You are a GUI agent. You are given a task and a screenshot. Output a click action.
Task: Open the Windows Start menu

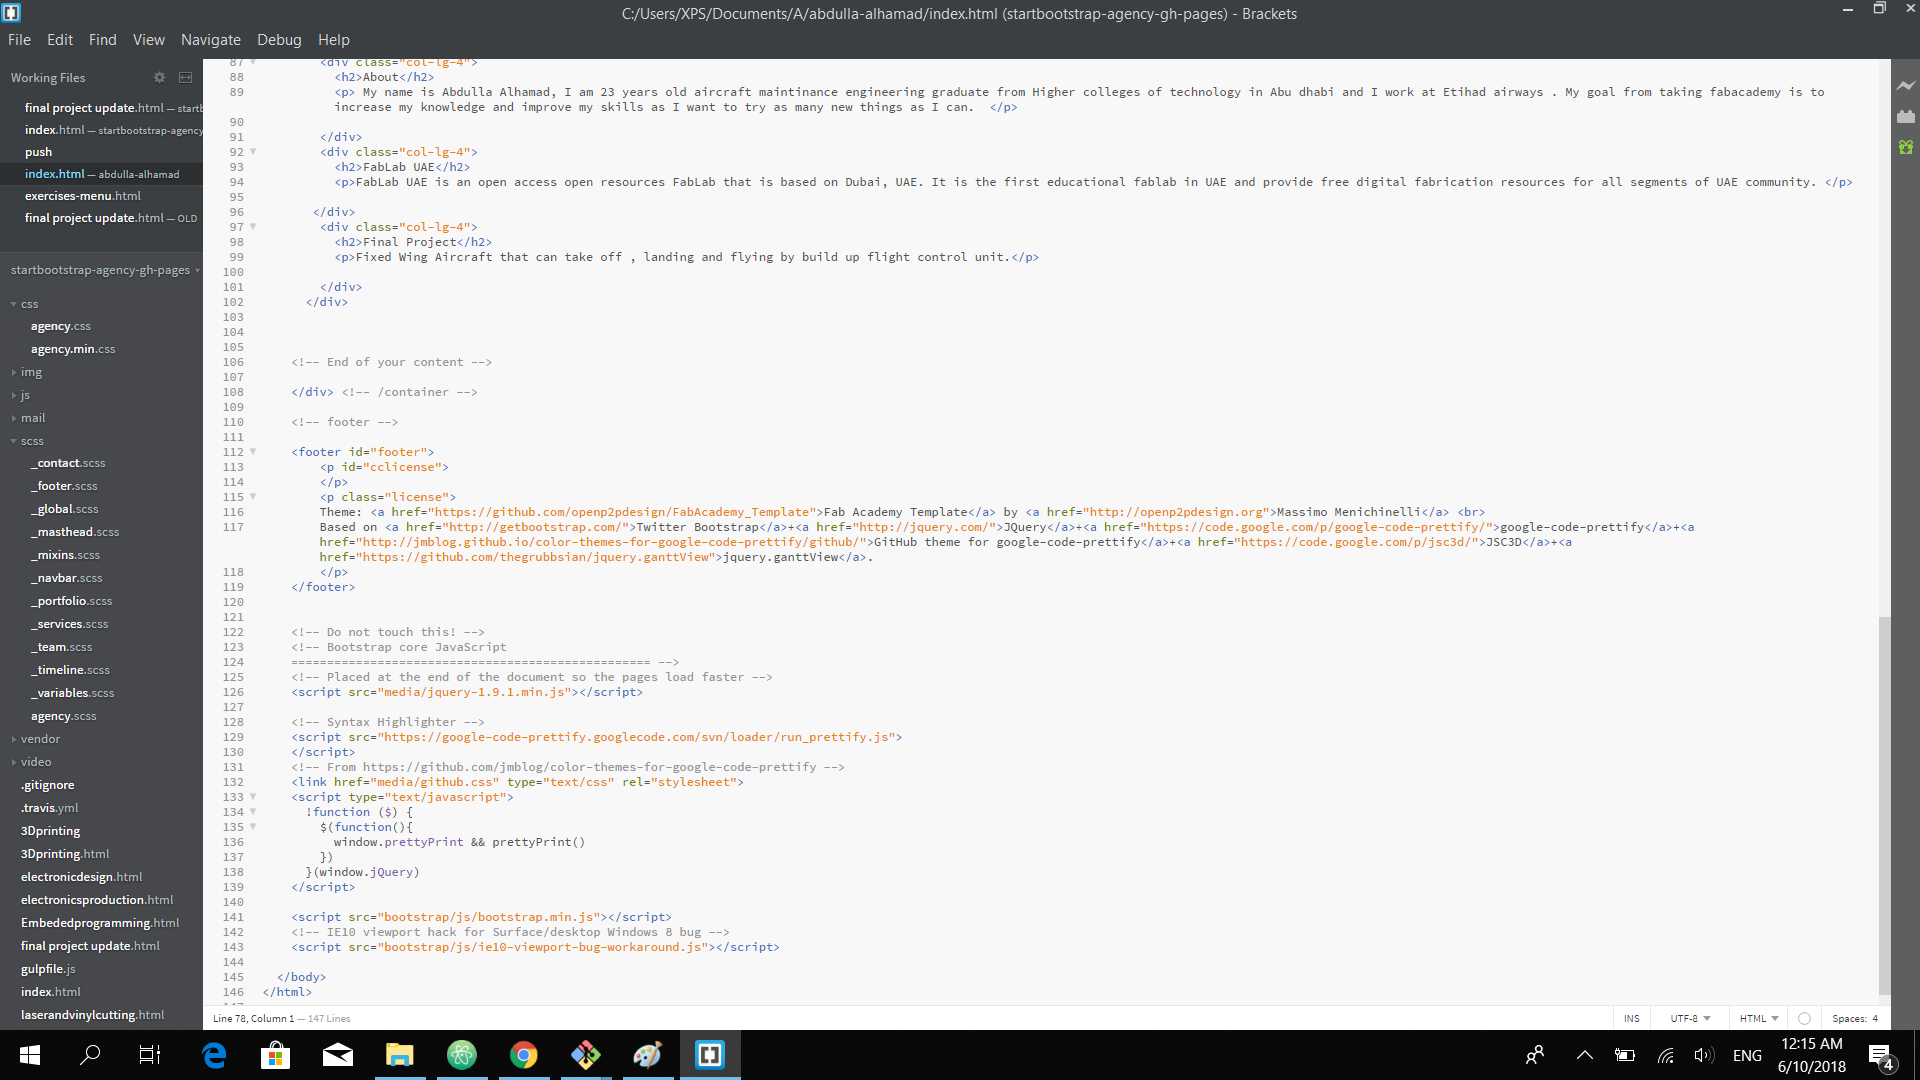coord(30,1055)
